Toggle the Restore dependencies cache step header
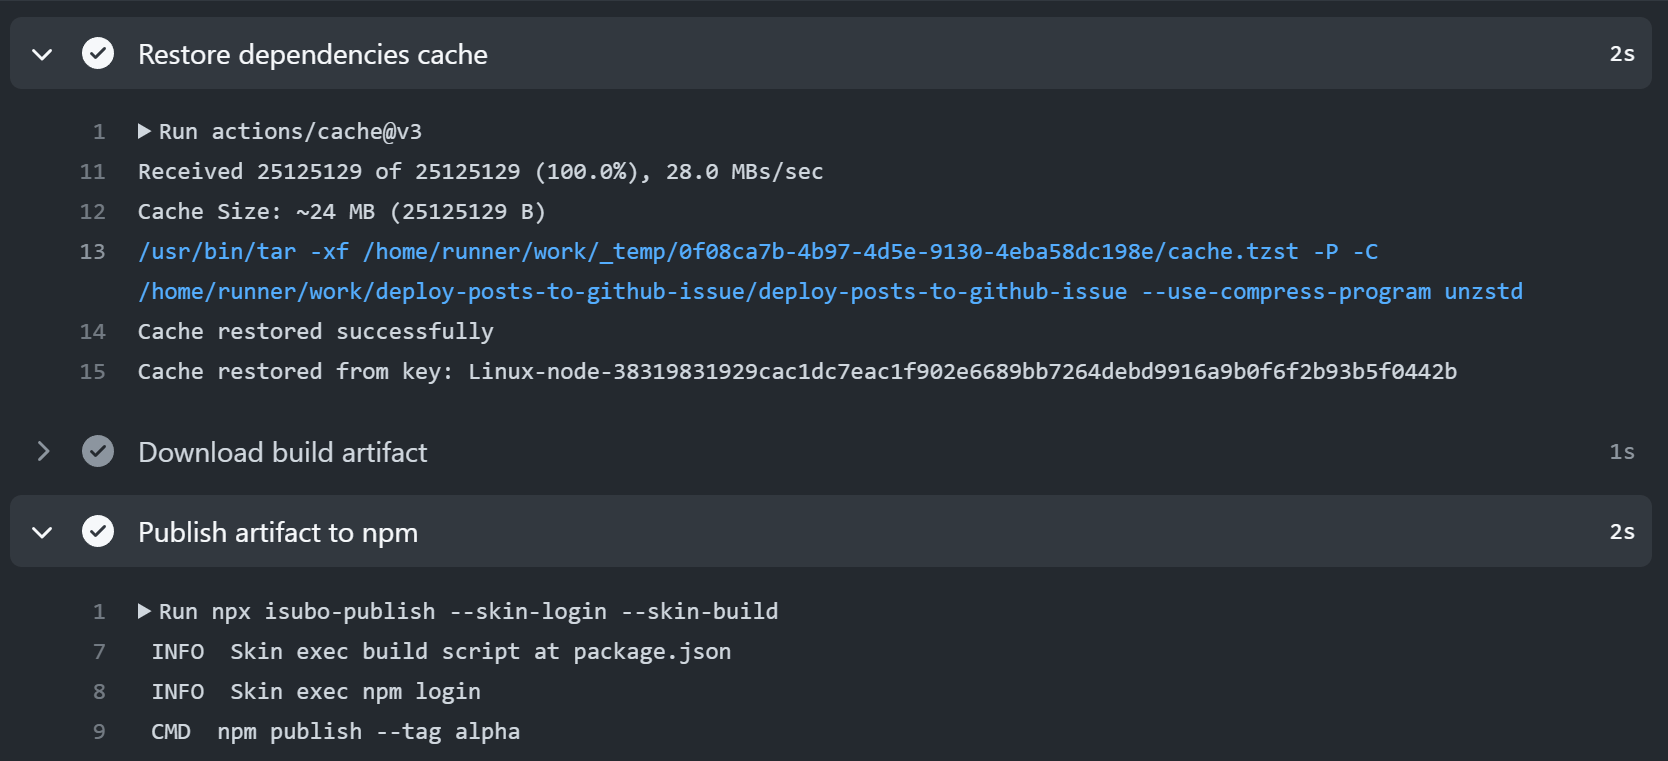The width and height of the screenshot is (1668, 761). click(x=312, y=53)
